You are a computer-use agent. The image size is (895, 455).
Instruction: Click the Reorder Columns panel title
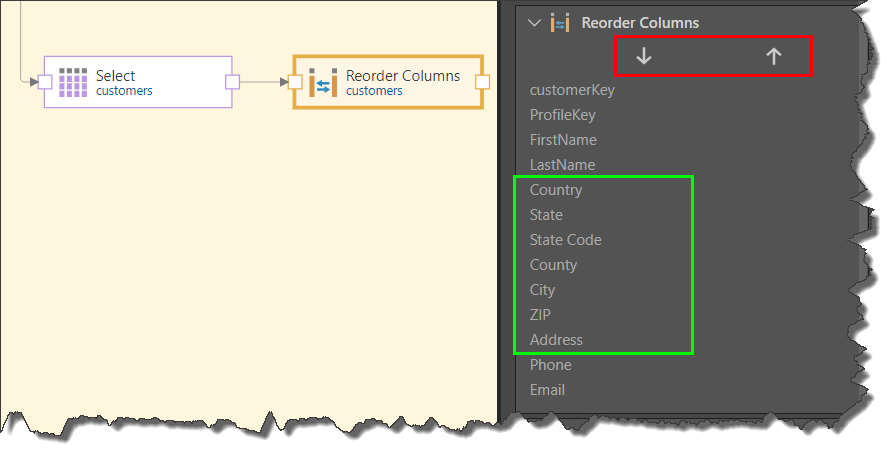(640, 23)
